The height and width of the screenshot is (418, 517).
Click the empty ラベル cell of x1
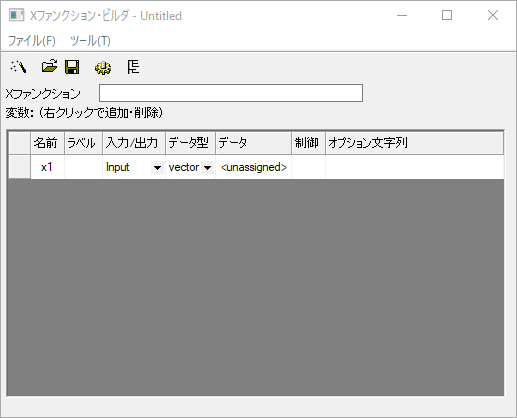(83, 167)
